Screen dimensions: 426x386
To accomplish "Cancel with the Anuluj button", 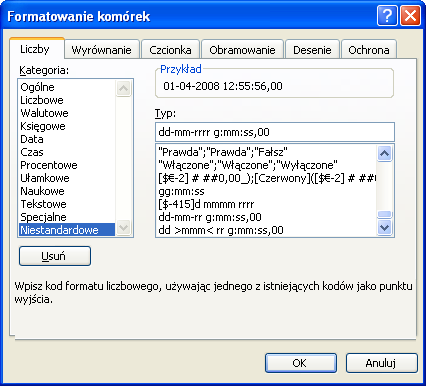I will pos(381,363).
